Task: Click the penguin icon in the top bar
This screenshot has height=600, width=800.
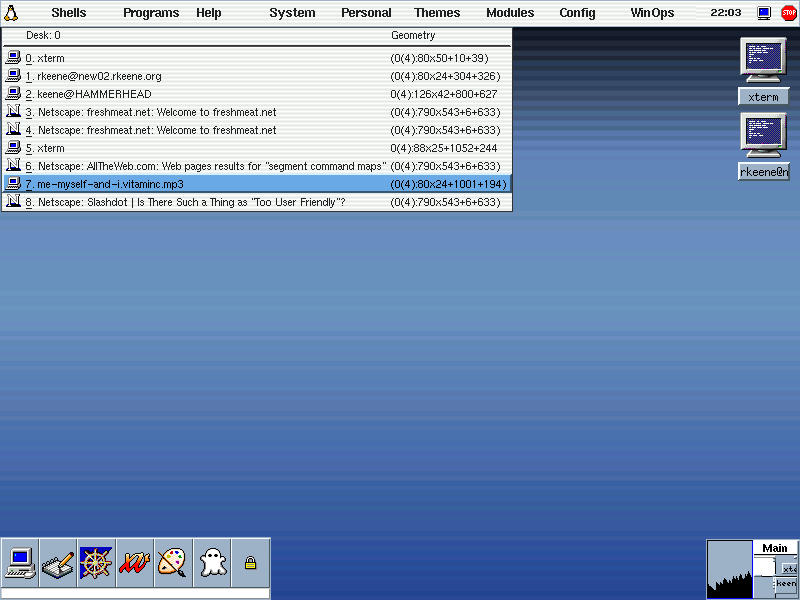Action: point(11,13)
